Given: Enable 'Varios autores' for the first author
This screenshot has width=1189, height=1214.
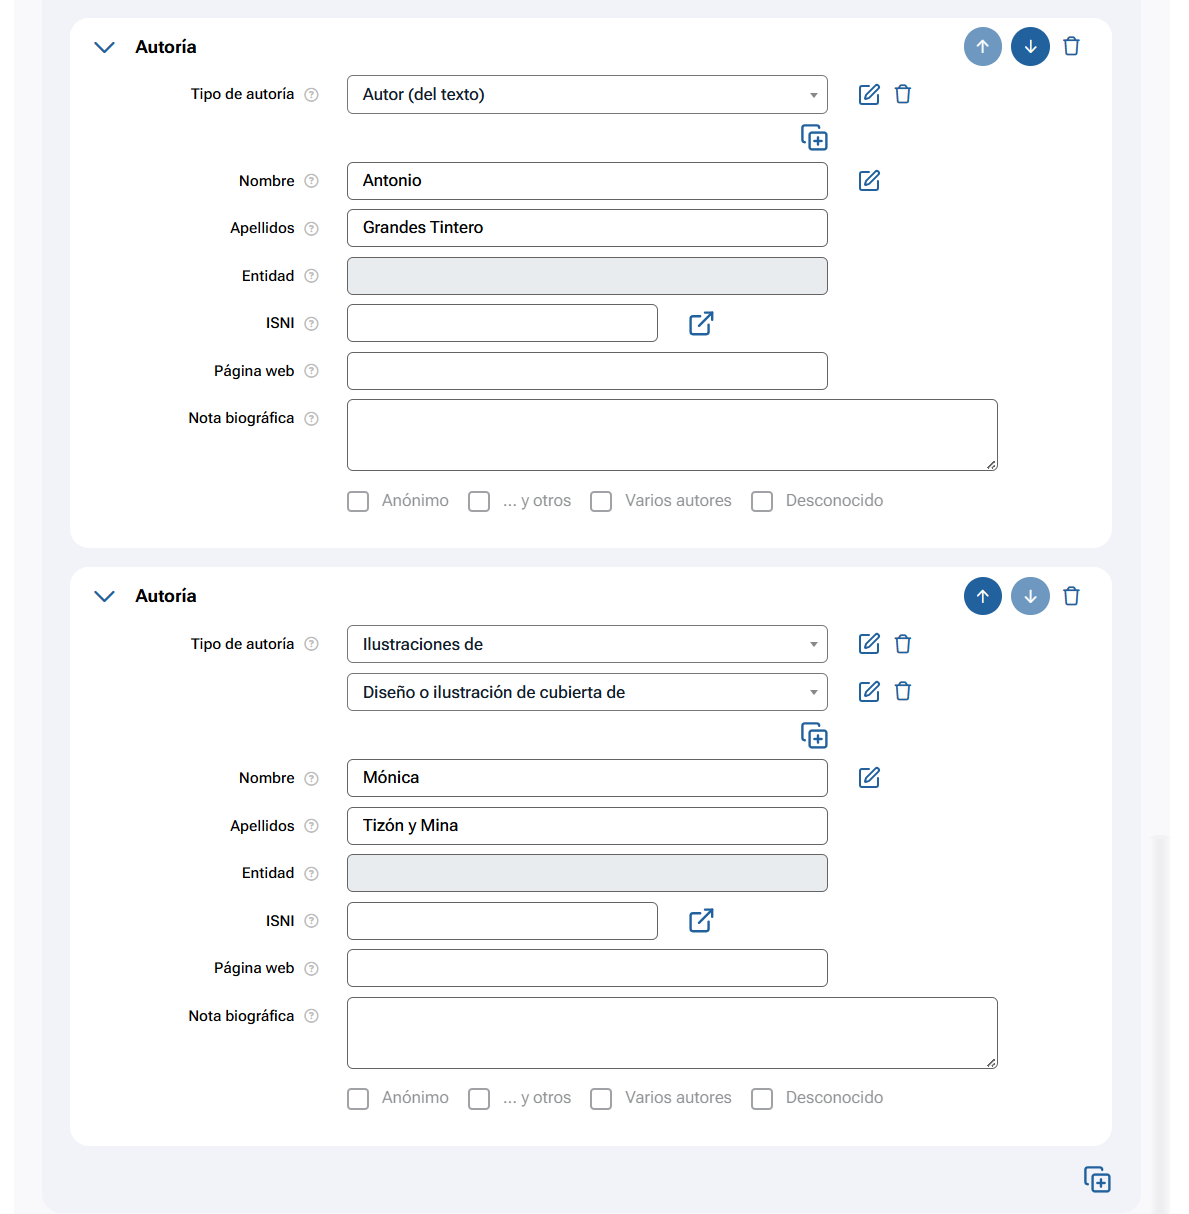Looking at the screenshot, I should (x=601, y=501).
